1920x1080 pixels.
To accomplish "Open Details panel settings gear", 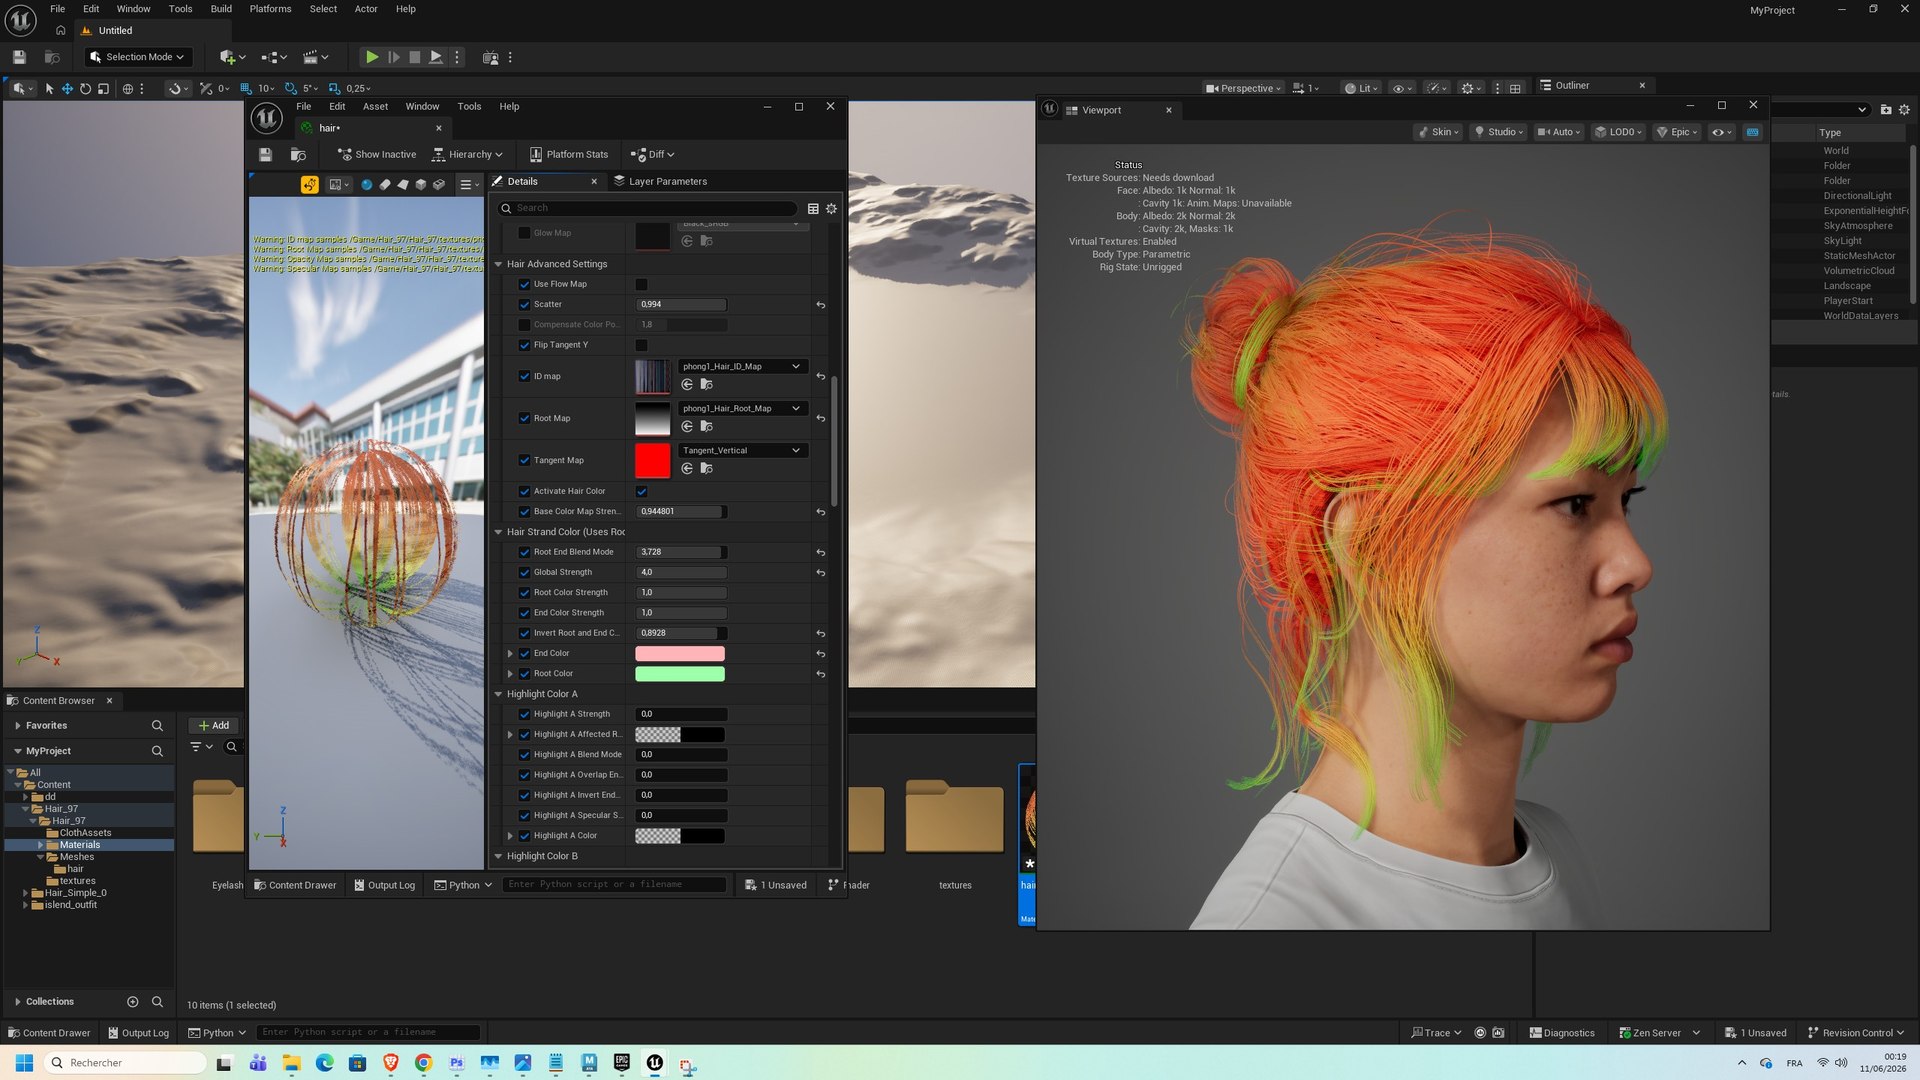I will coord(831,208).
